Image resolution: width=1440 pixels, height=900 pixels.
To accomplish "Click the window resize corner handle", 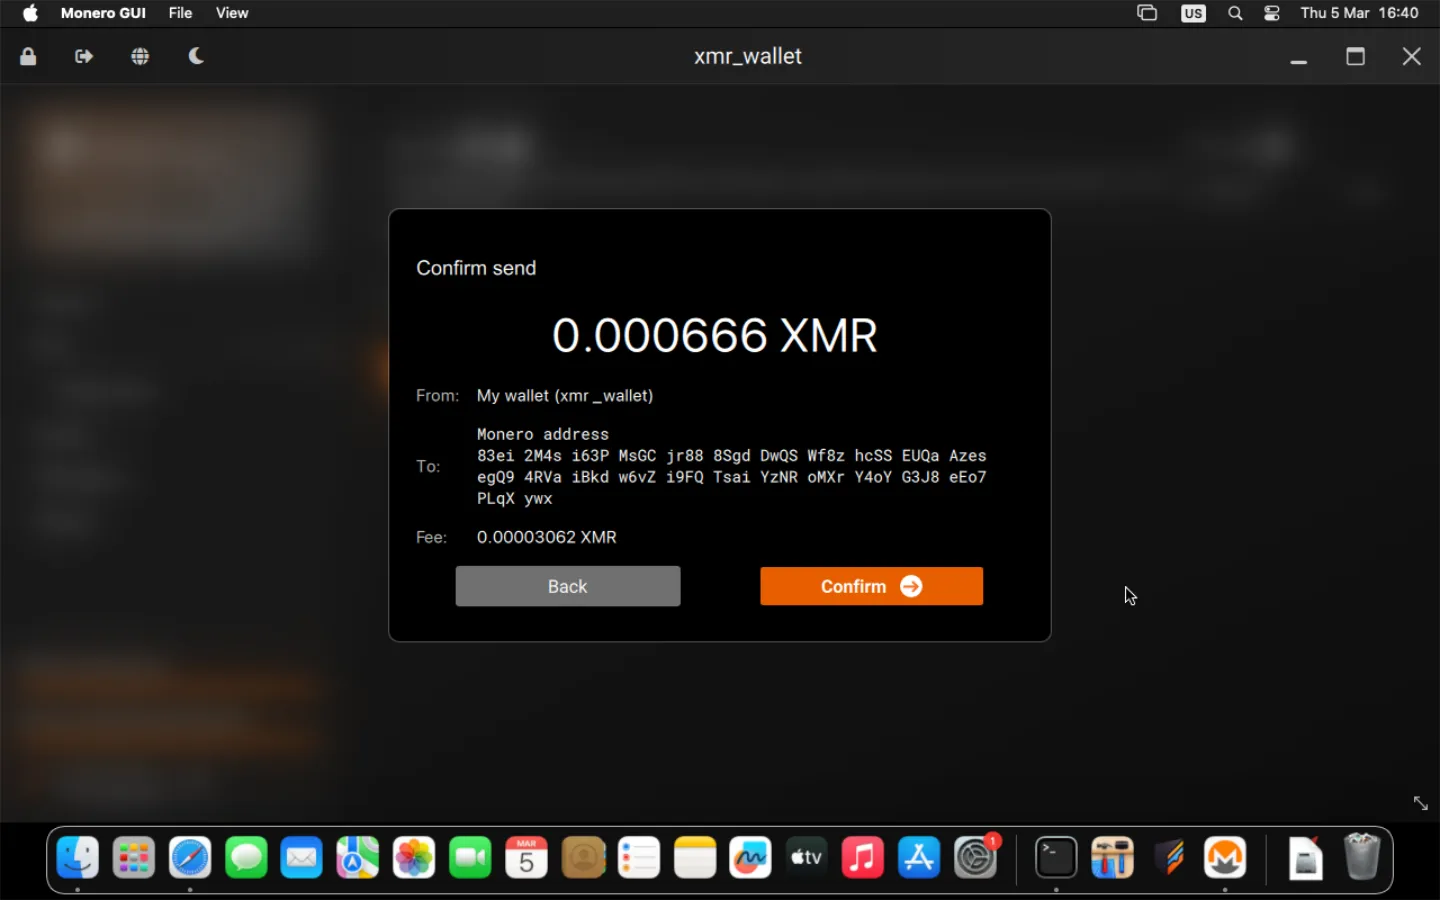I will 1420,803.
